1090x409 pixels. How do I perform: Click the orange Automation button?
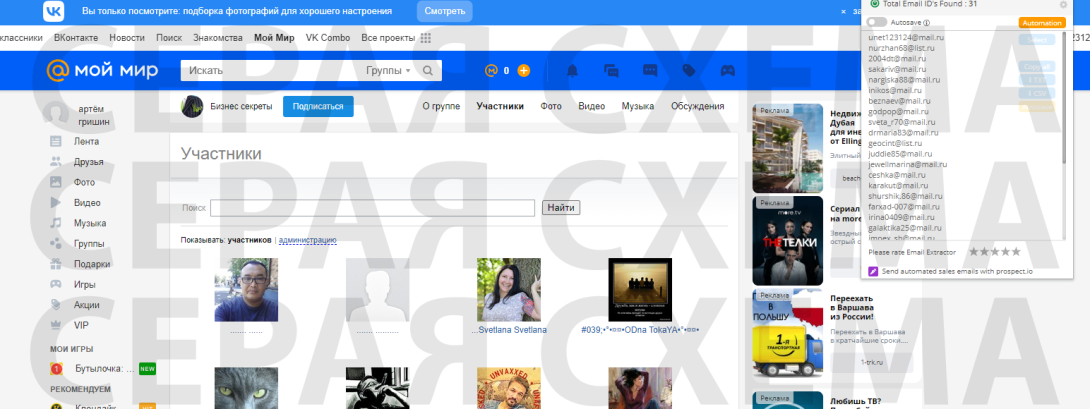click(1042, 23)
